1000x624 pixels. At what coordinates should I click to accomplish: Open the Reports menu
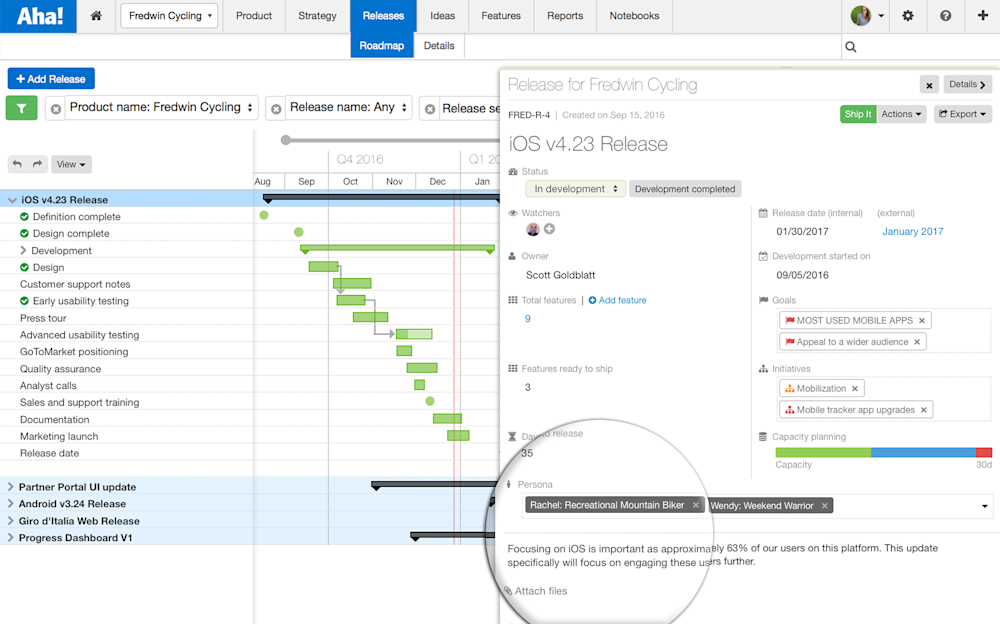(x=565, y=16)
